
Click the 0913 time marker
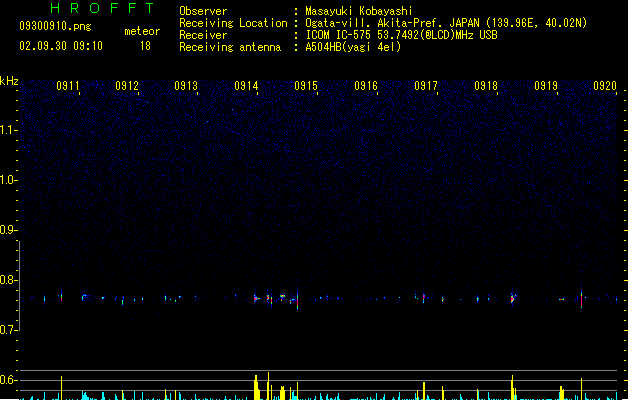point(186,86)
